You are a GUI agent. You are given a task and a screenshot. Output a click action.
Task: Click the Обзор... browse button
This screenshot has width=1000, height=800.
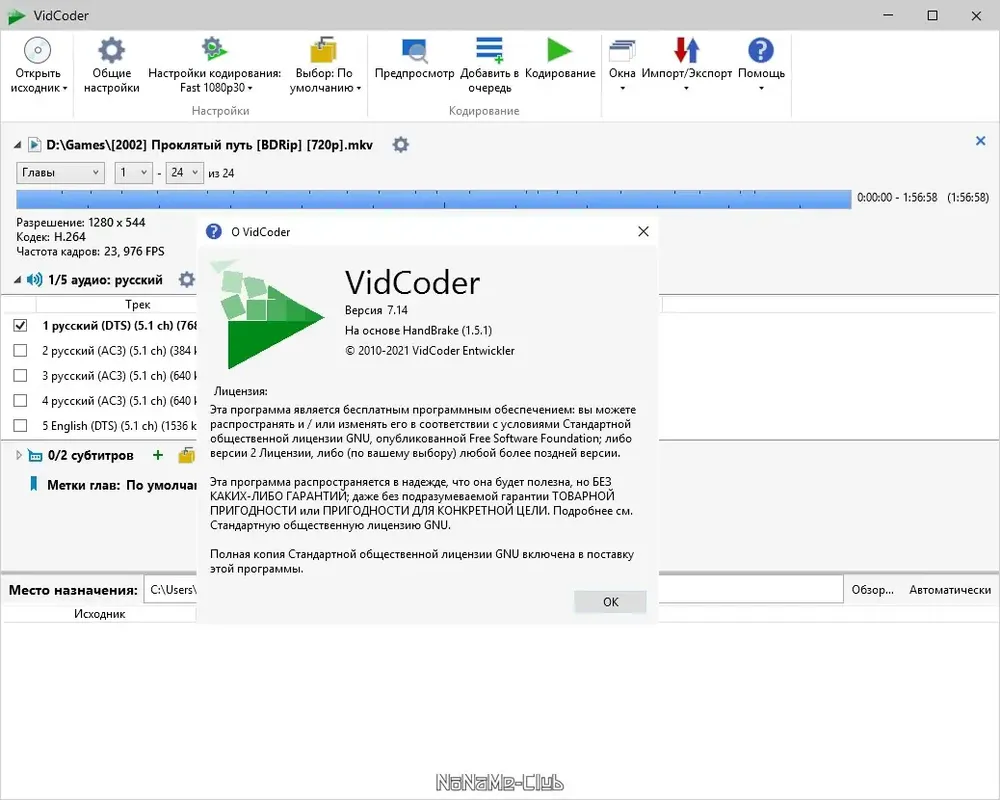tap(872, 589)
